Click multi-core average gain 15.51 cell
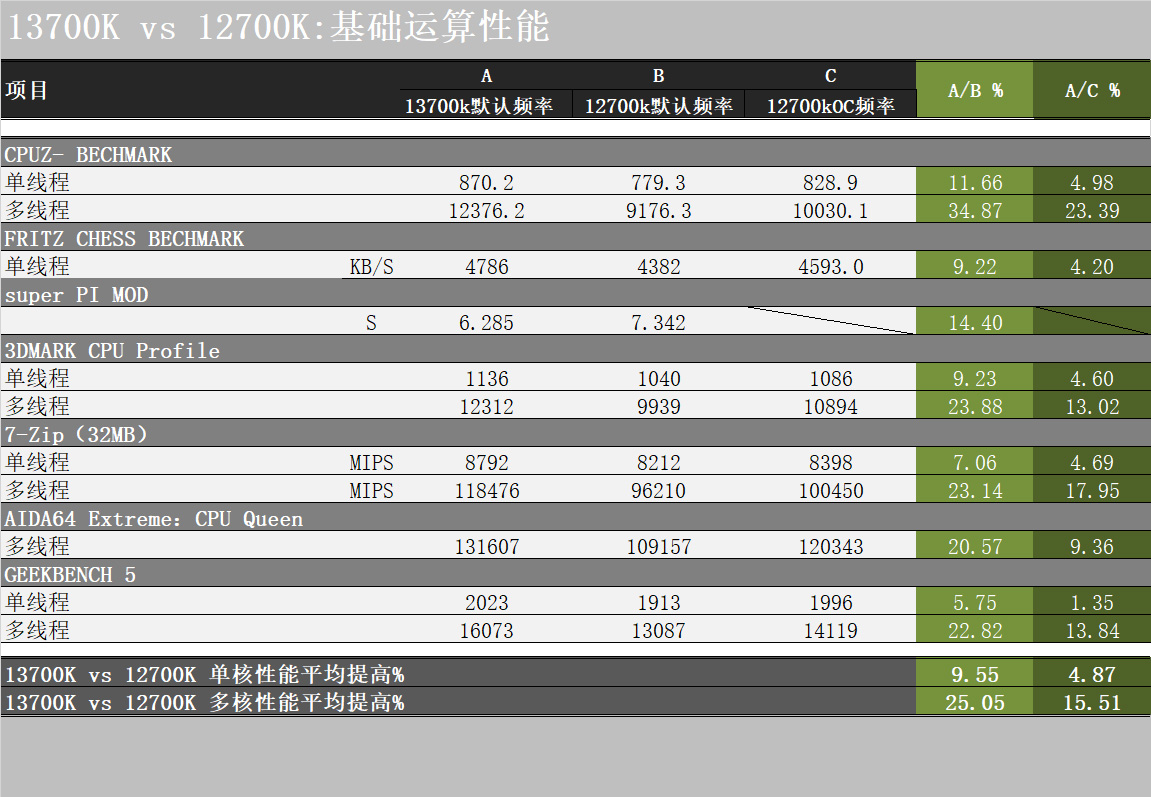 click(x=1092, y=702)
